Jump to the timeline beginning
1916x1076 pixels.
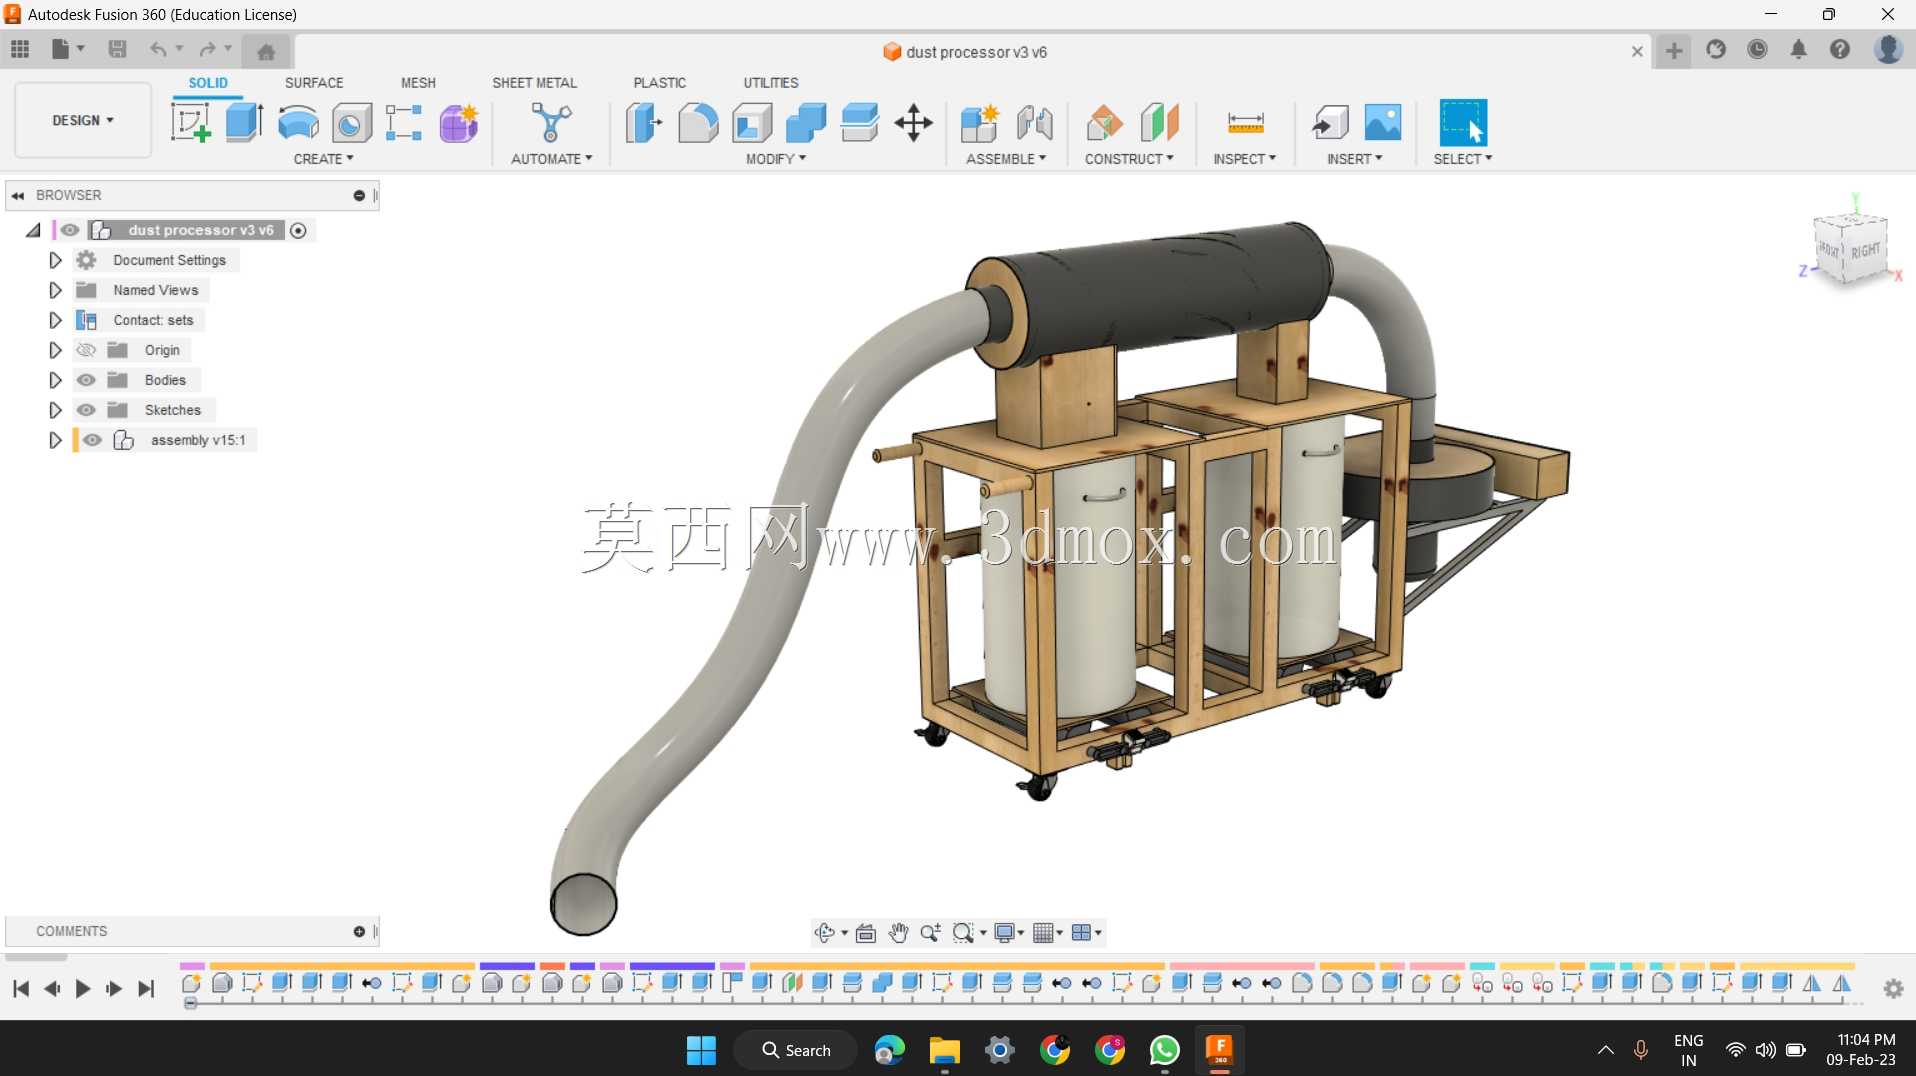click(21, 989)
